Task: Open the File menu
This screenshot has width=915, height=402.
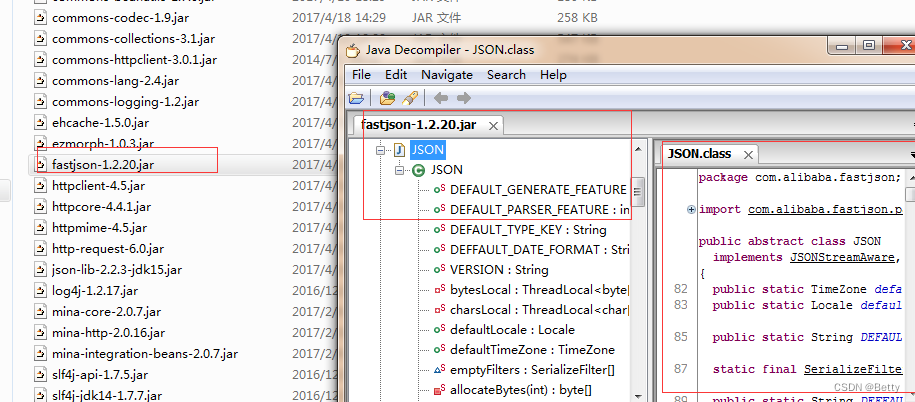Action: (361, 75)
